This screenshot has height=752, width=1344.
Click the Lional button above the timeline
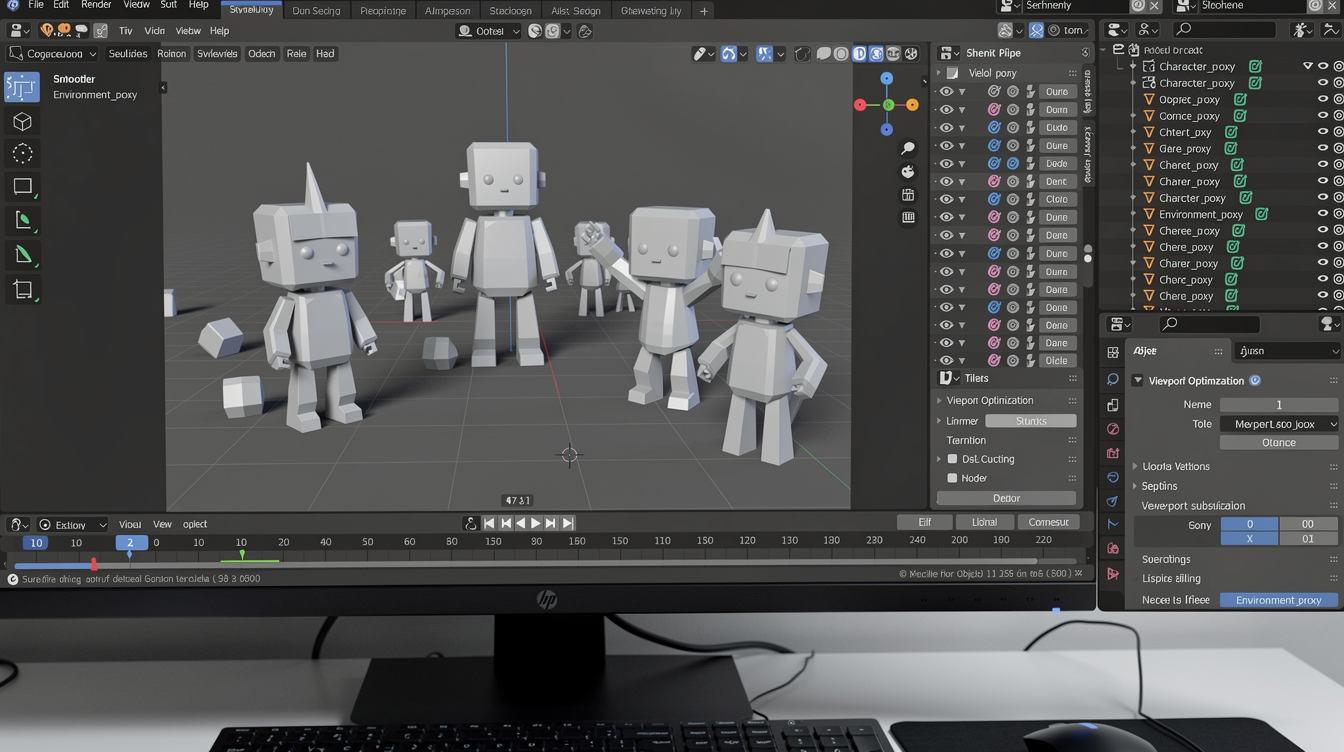tap(984, 521)
